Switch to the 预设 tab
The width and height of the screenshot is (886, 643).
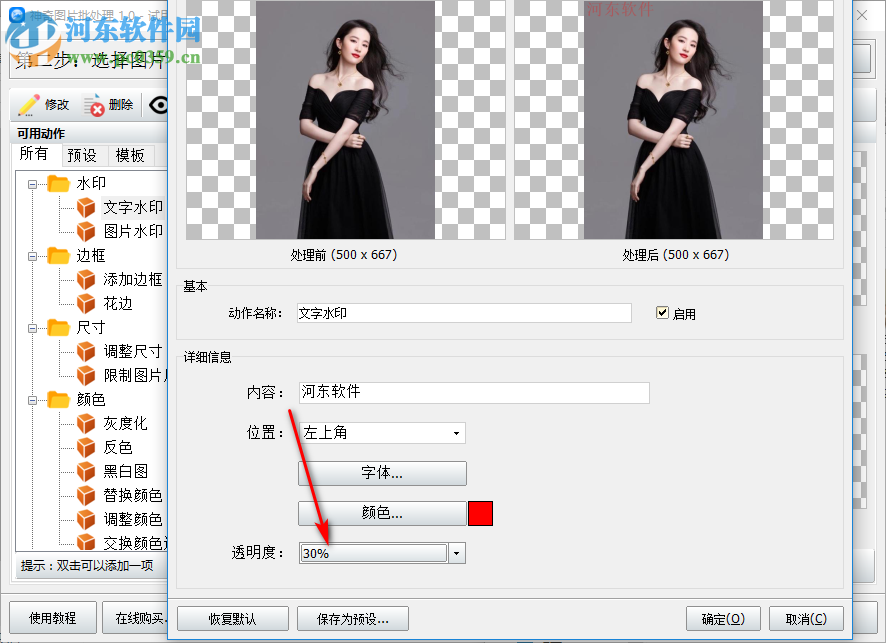pyautogui.click(x=82, y=155)
